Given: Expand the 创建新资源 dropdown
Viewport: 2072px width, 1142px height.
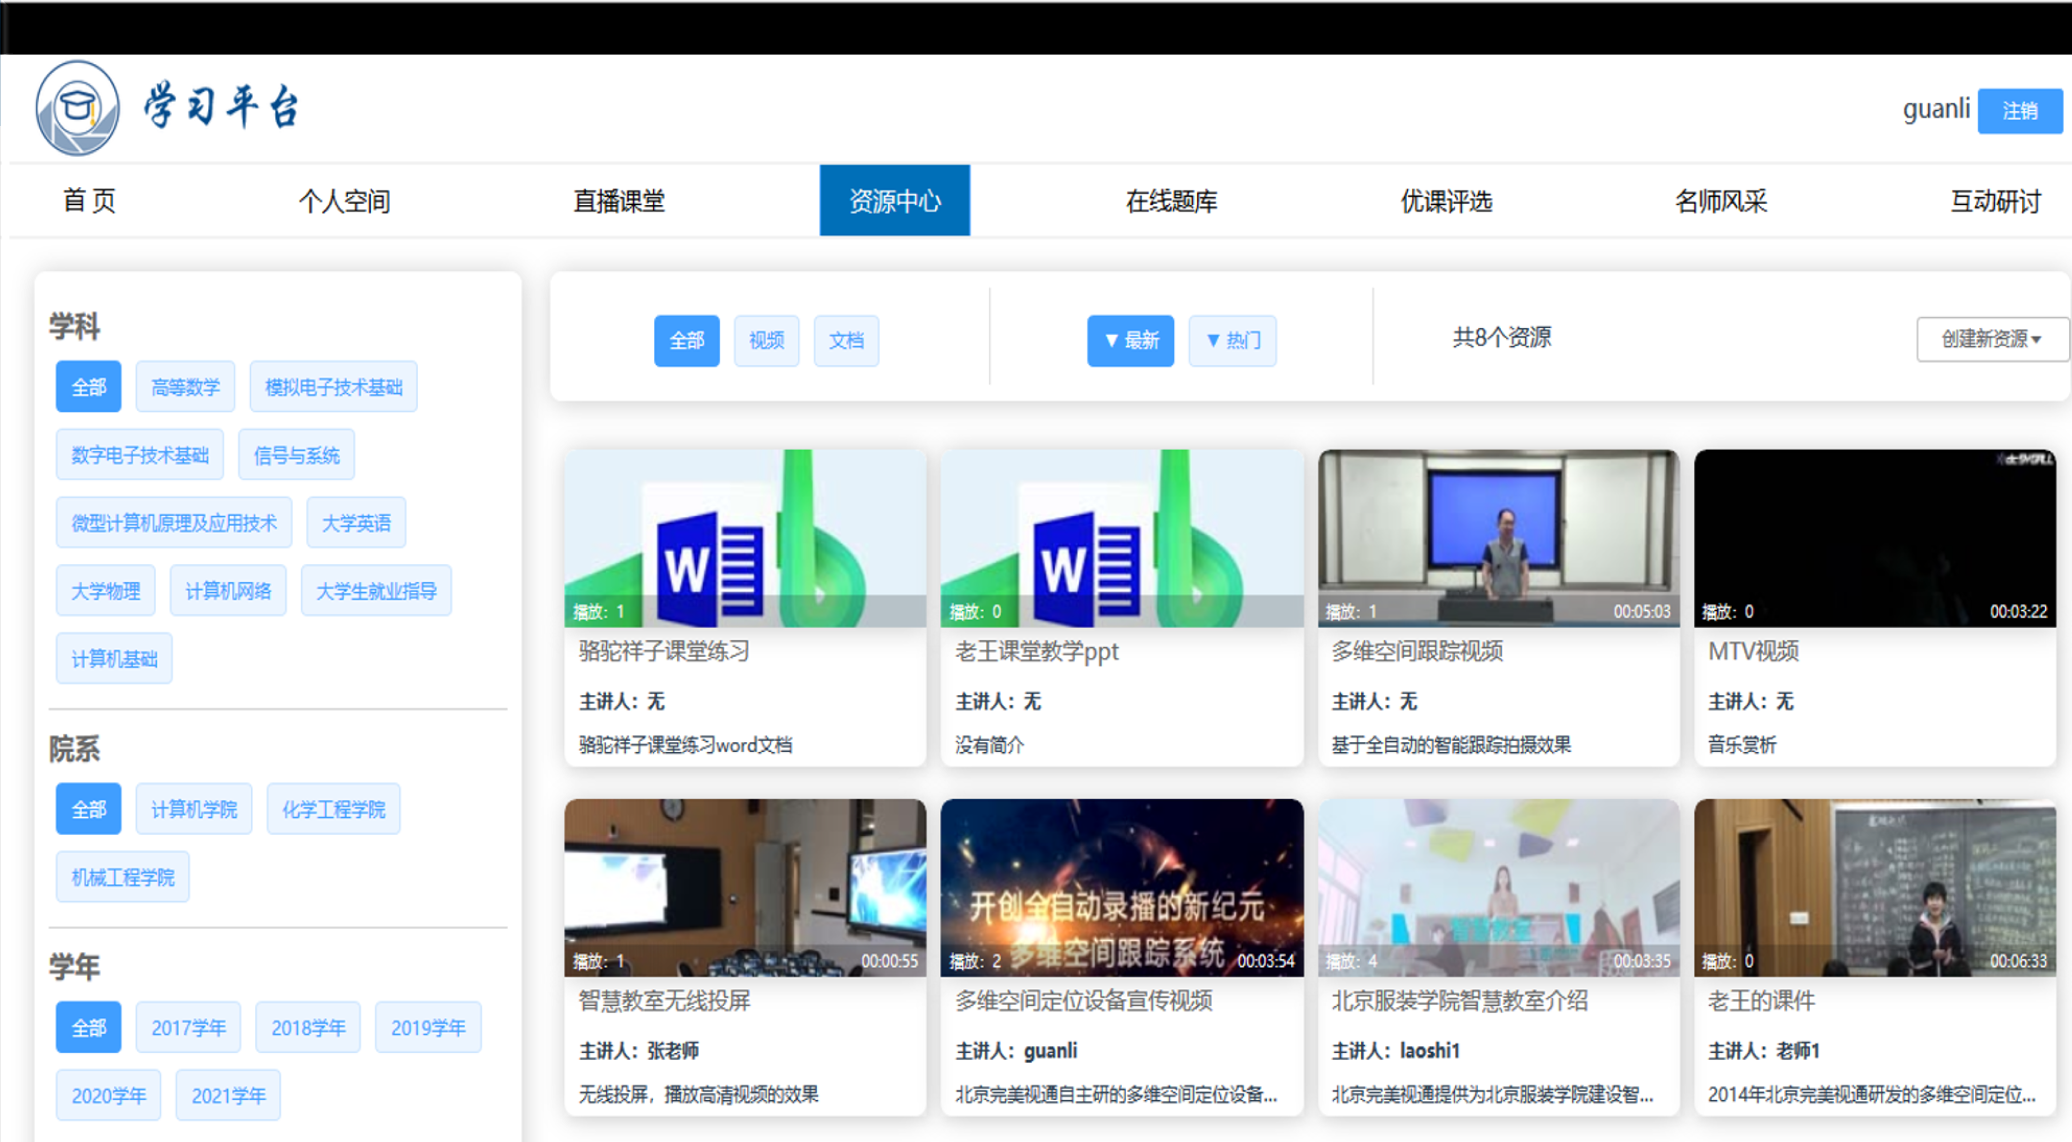Looking at the screenshot, I should pos(1990,340).
